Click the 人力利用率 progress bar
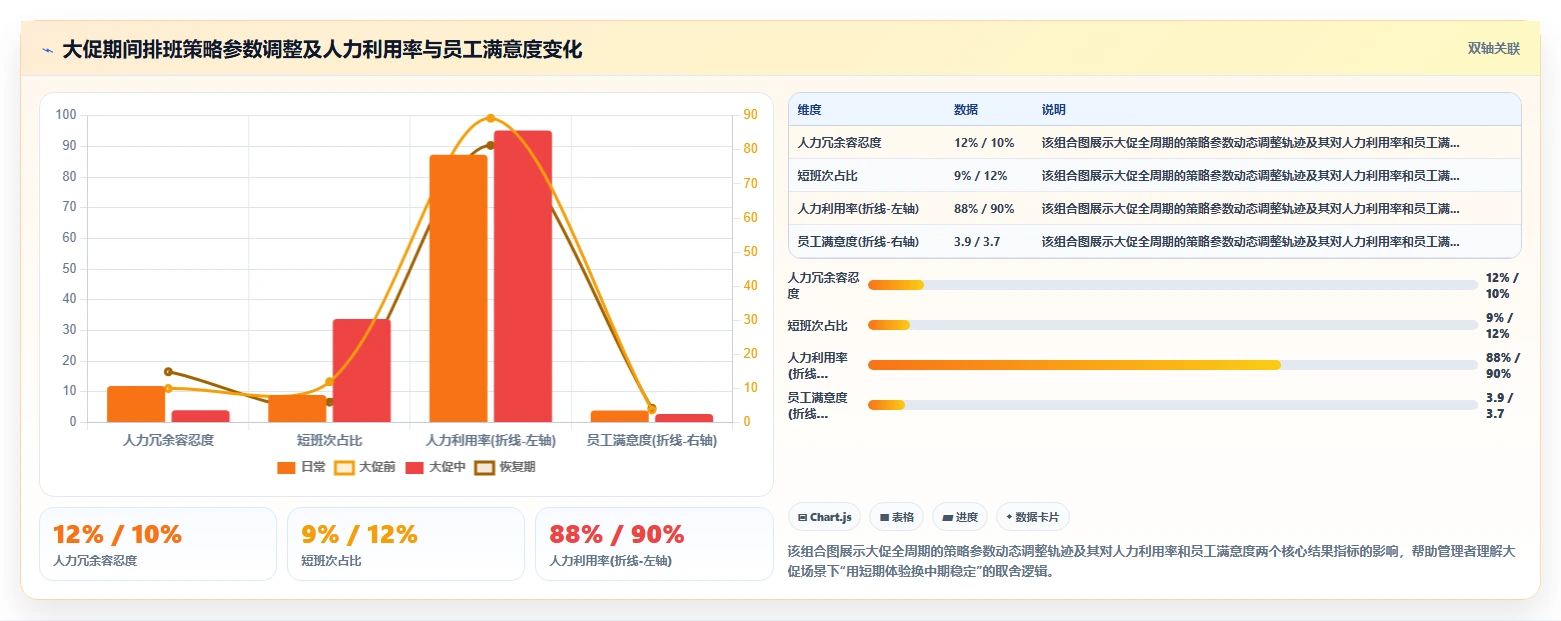This screenshot has height=621, width=1561. (1173, 365)
